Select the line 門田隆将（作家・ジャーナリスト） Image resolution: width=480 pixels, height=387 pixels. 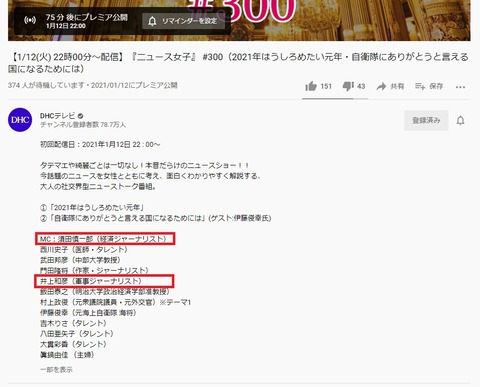[x=94, y=270]
